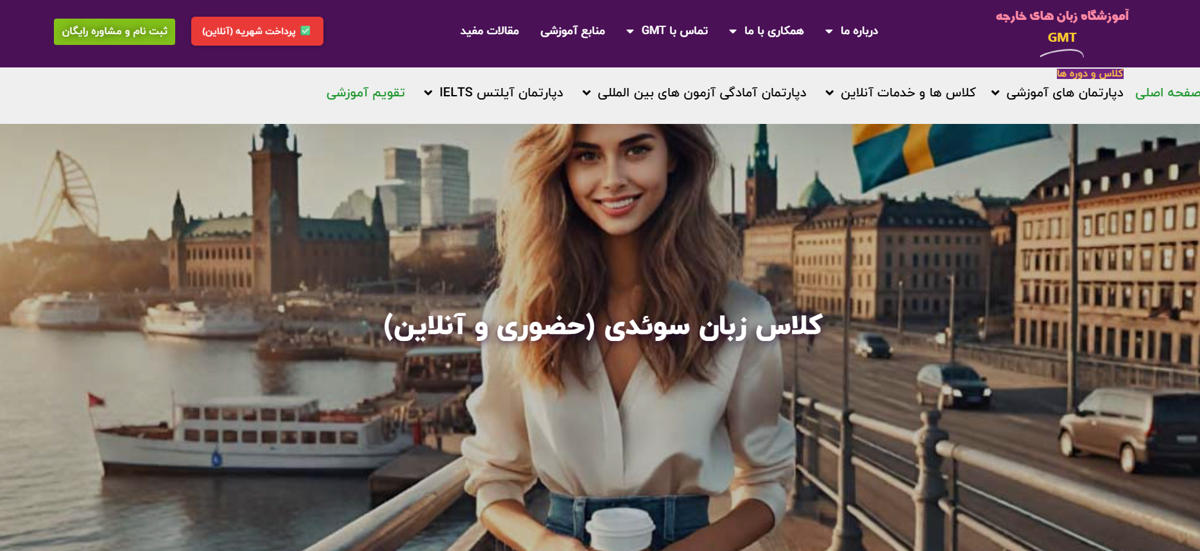This screenshot has height=551, width=1200.
Task: Open the دپارتمان های آموزشی submenu arrow
Action: pos(995,93)
